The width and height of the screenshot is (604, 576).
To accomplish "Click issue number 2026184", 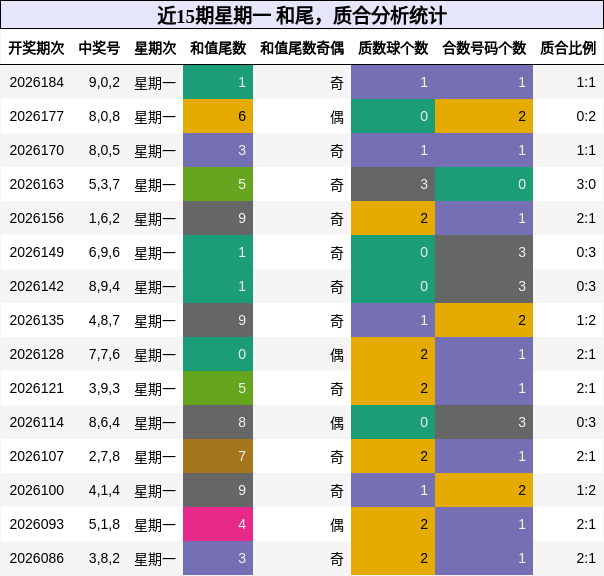I will tap(37, 82).
